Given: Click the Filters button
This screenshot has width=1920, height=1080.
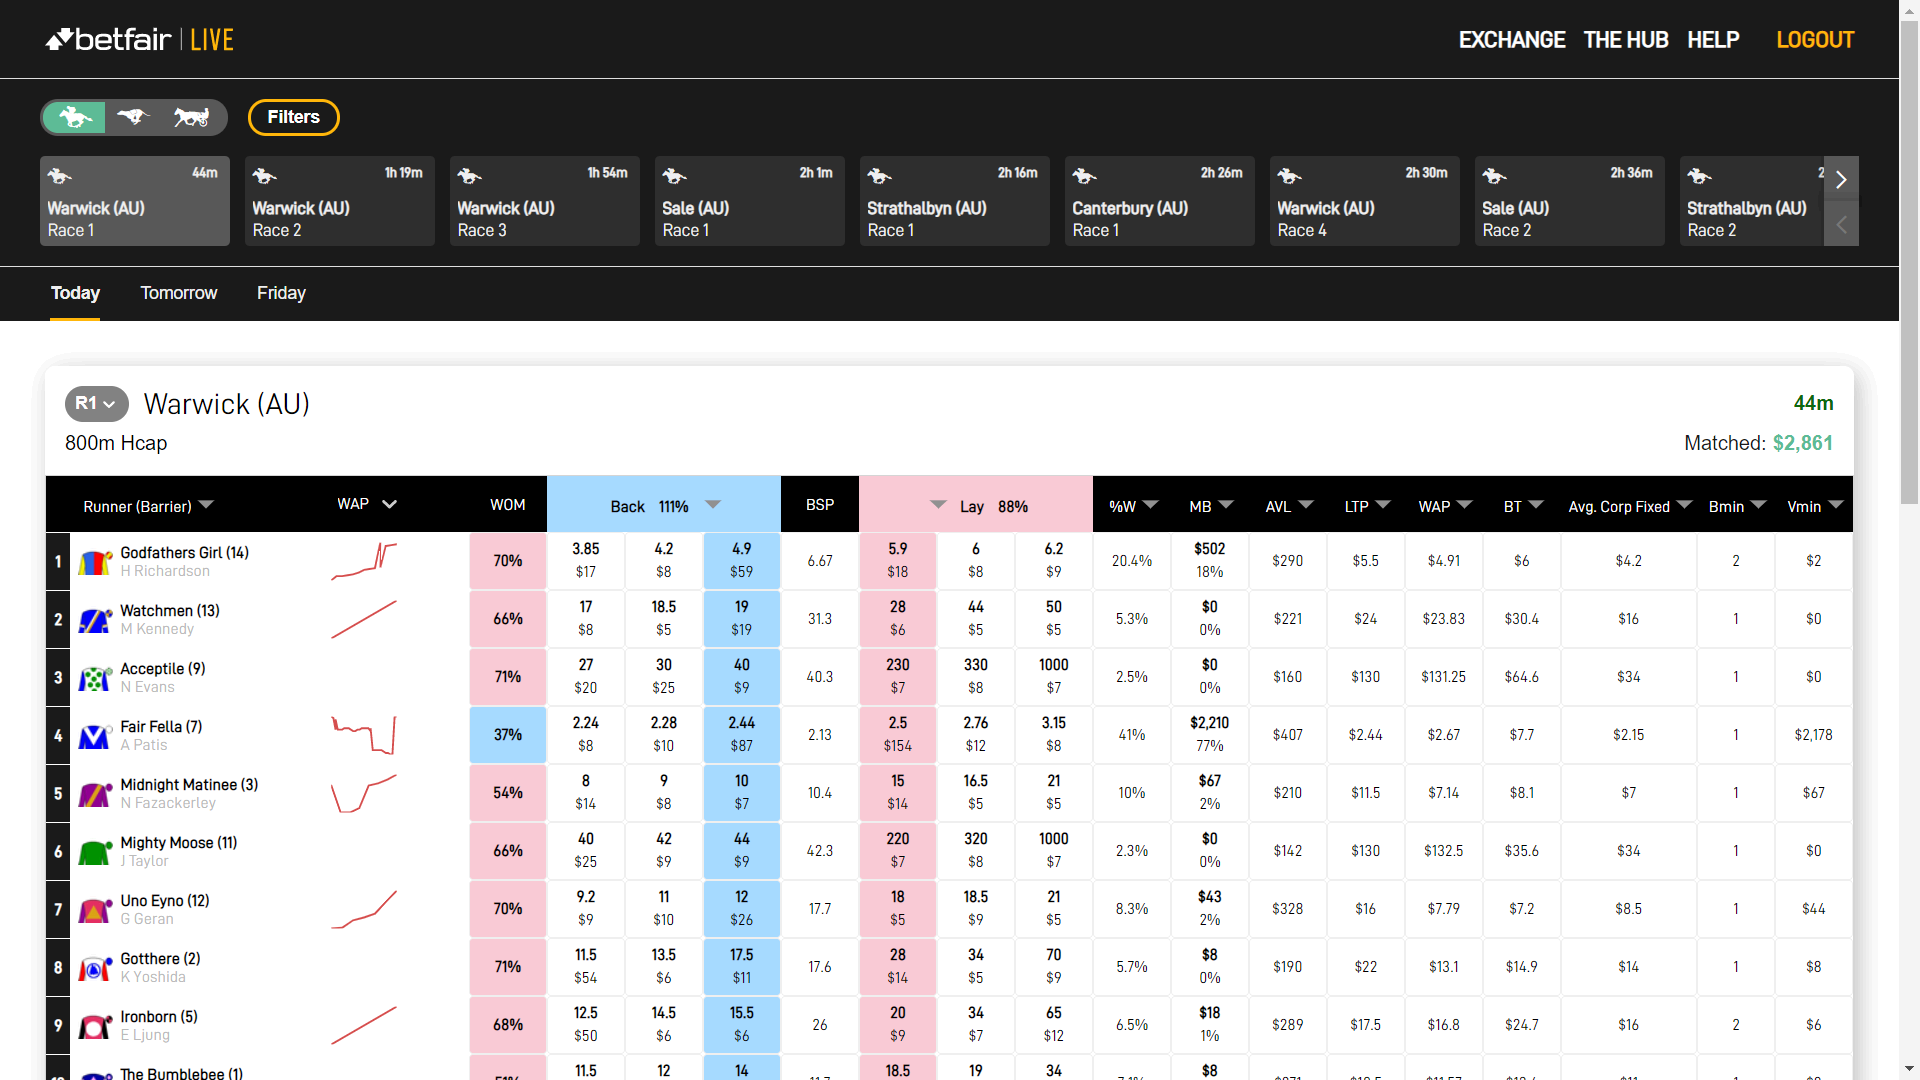Looking at the screenshot, I should (293, 117).
